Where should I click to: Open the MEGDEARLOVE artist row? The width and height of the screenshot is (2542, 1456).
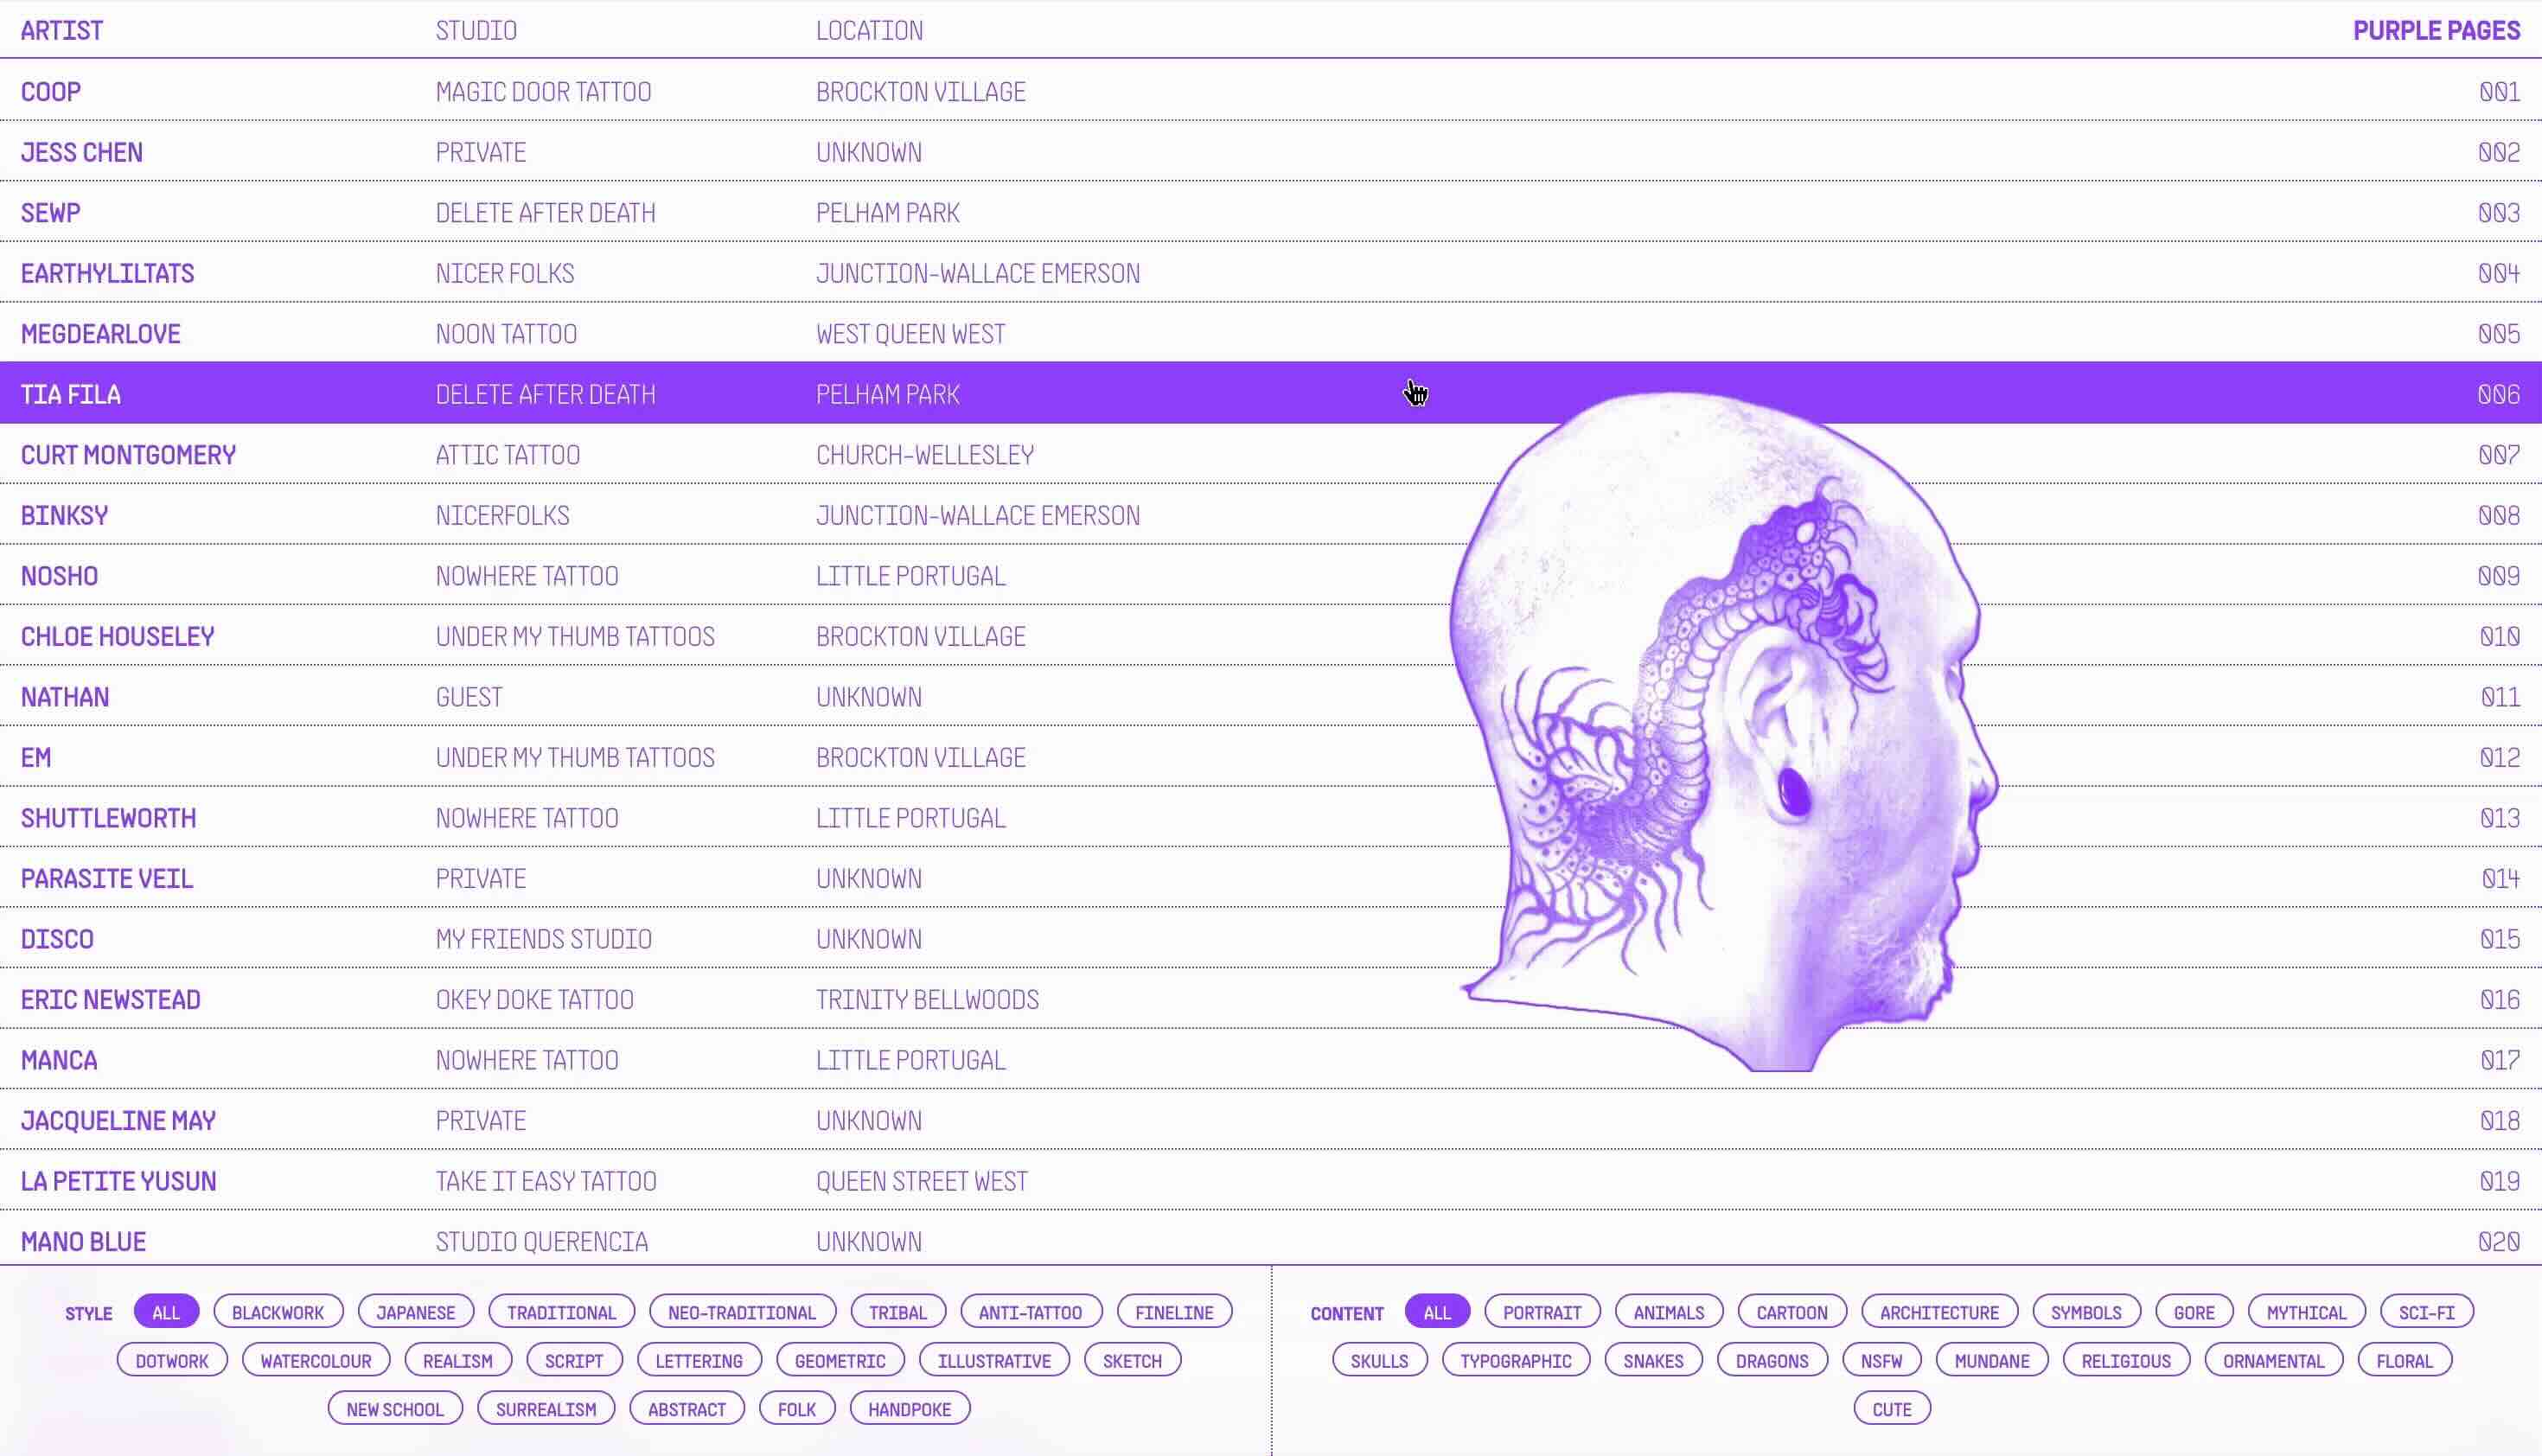[1271, 333]
